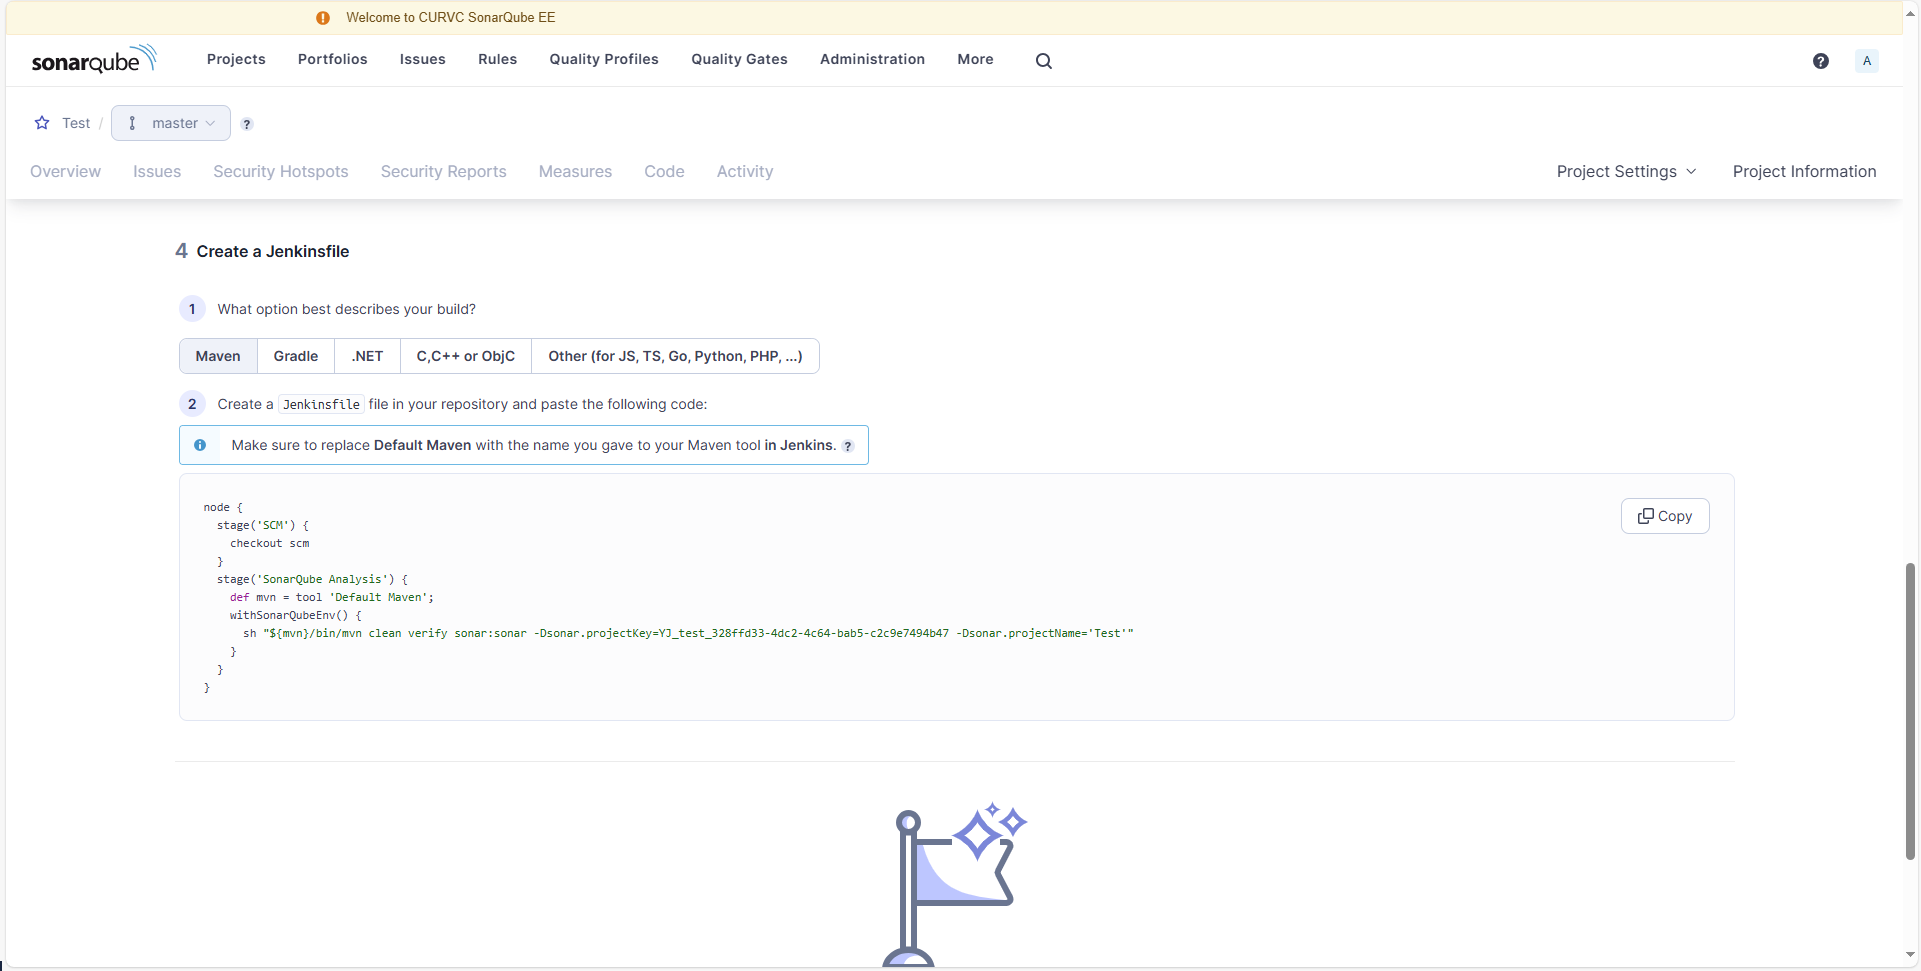This screenshot has height=971, width=1921.
Task: Switch to Security Hotspots tab
Action: pyautogui.click(x=281, y=171)
